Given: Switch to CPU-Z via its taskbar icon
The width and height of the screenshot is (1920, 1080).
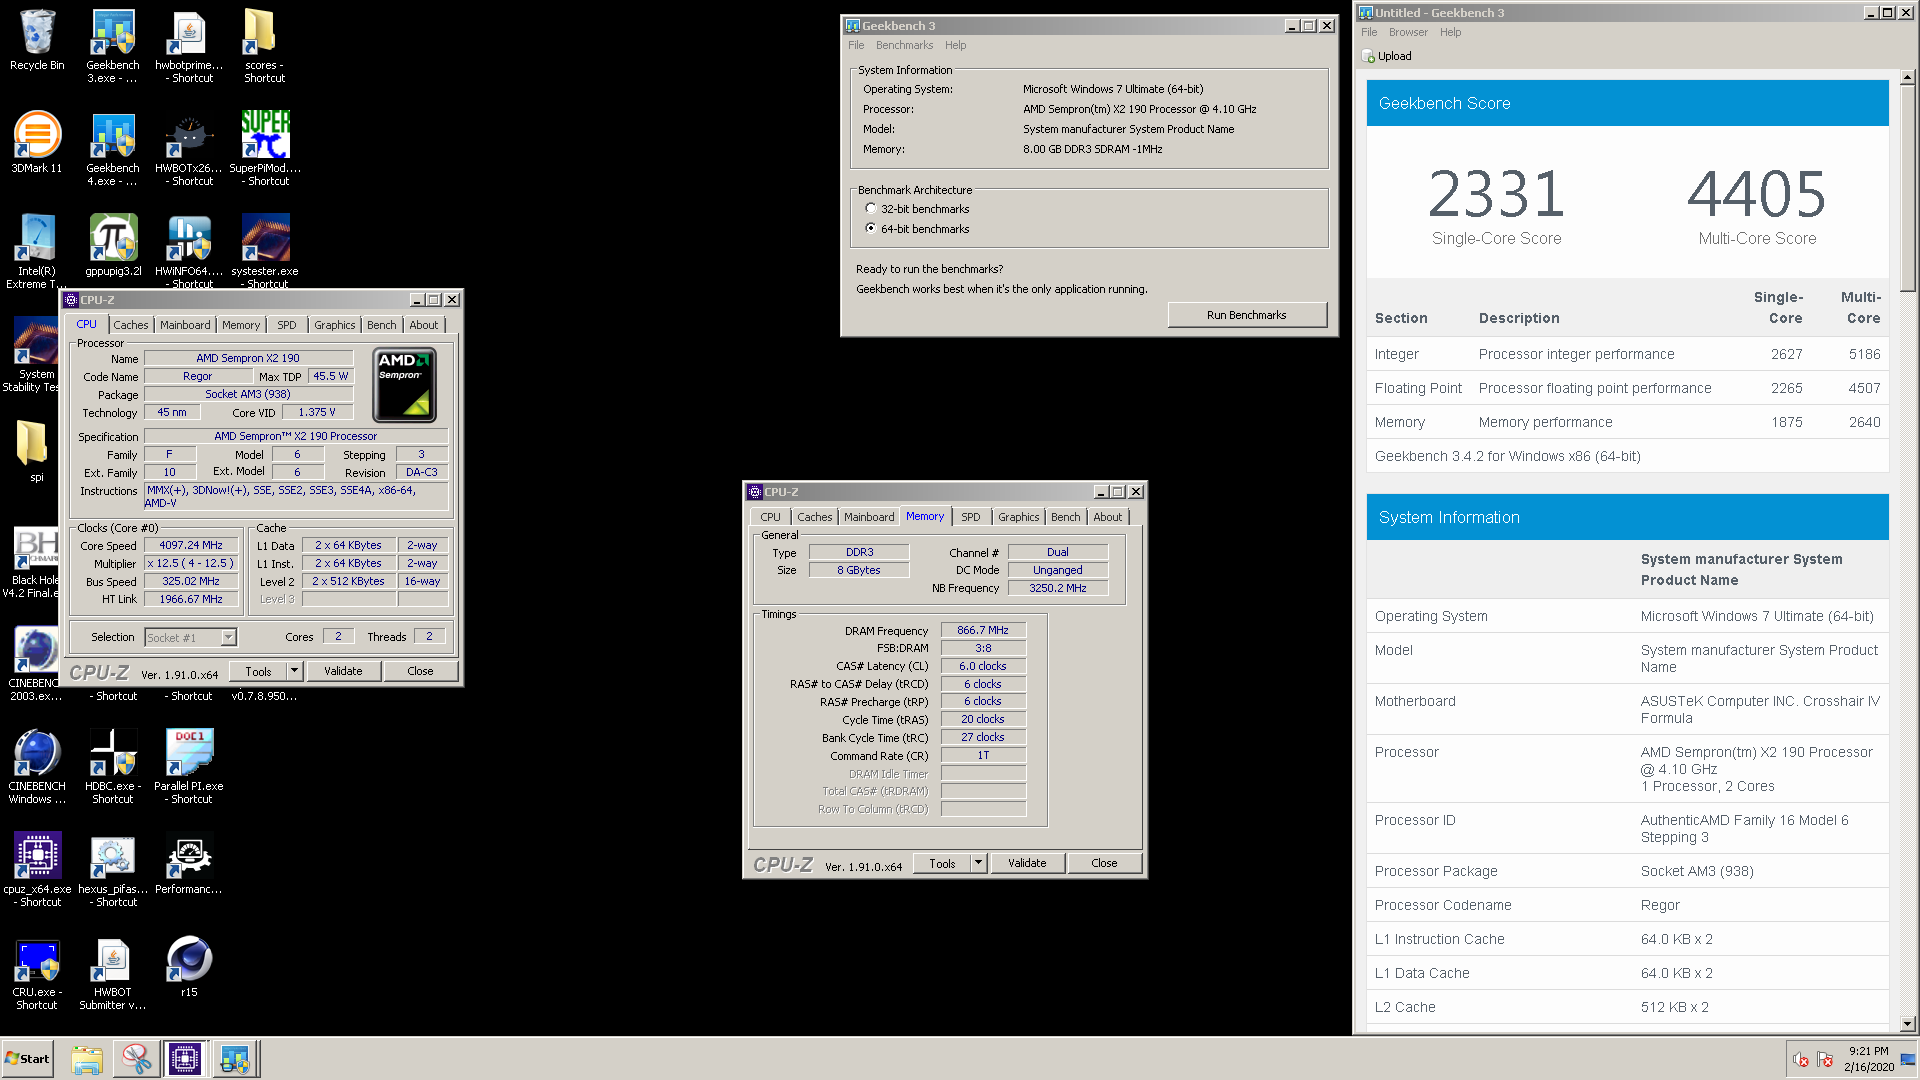Looking at the screenshot, I should pos(185,1059).
